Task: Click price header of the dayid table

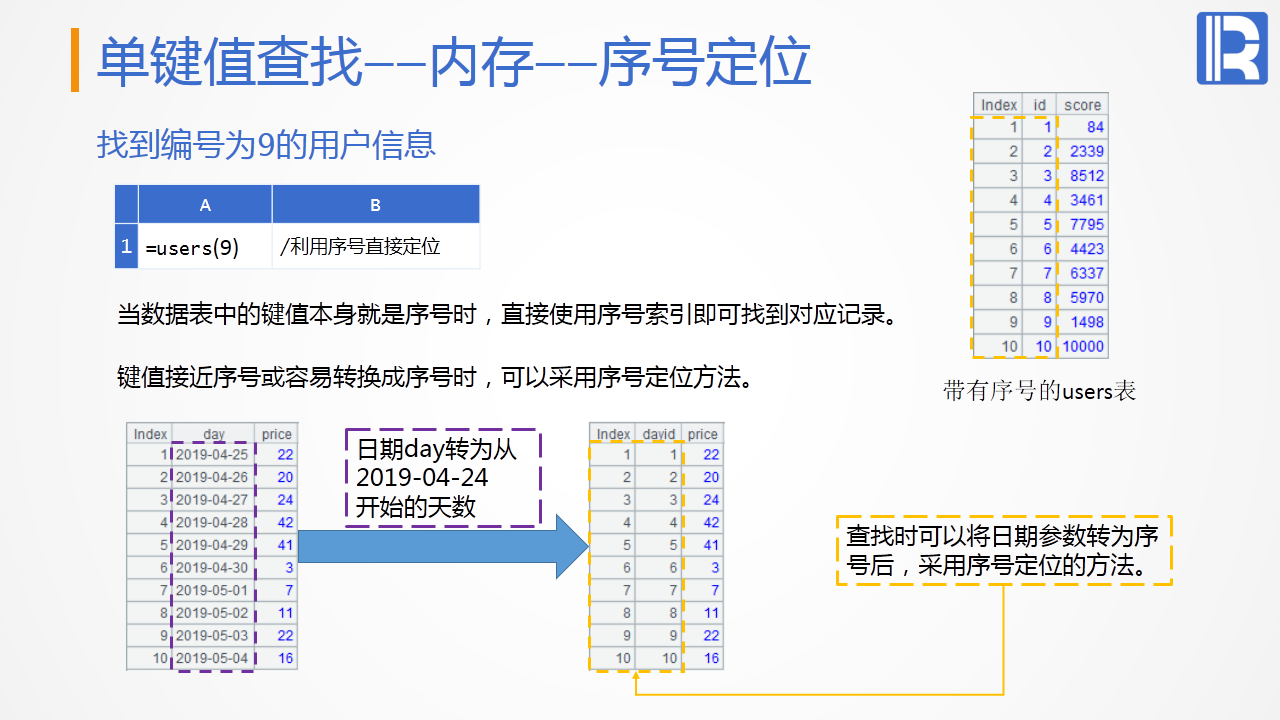Action: pos(703,434)
